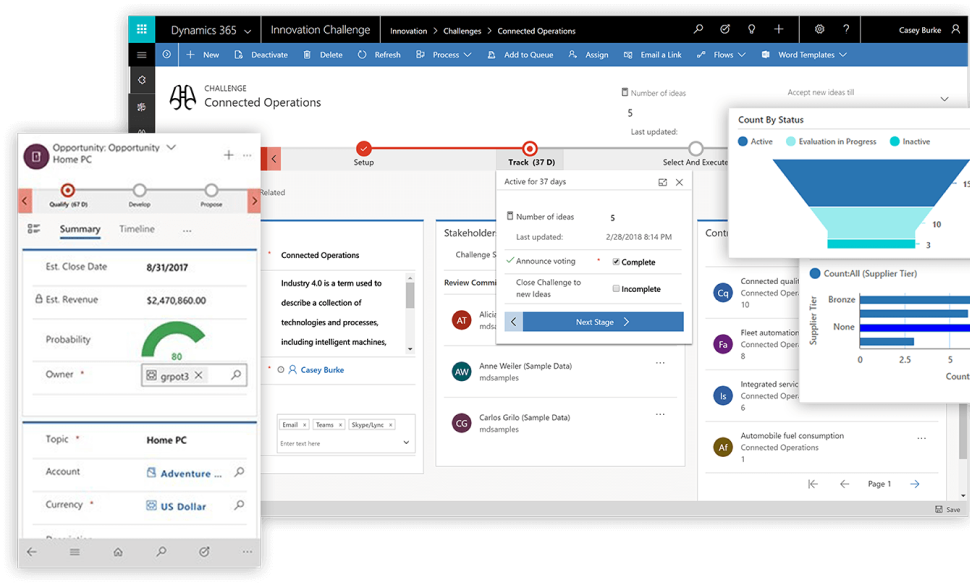Open the Related tab in the challenge
This screenshot has height=584, width=970.
(x=273, y=192)
